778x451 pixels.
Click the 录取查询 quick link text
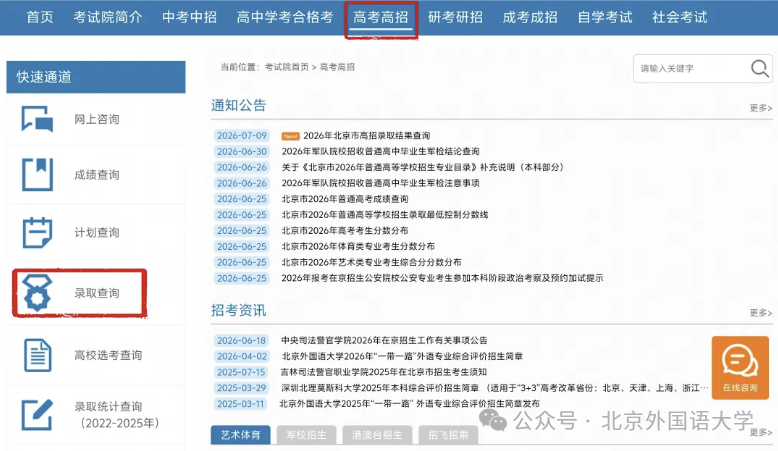(97, 293)
